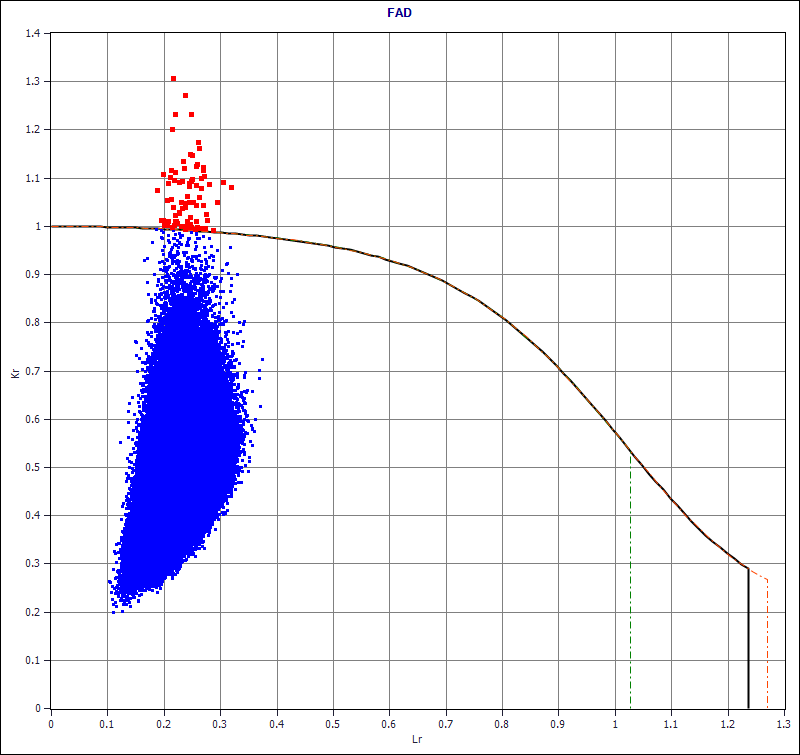The image size is (800, 755).
Task: Click the 0.7 tick label on Kr axis
Action: 34,372
